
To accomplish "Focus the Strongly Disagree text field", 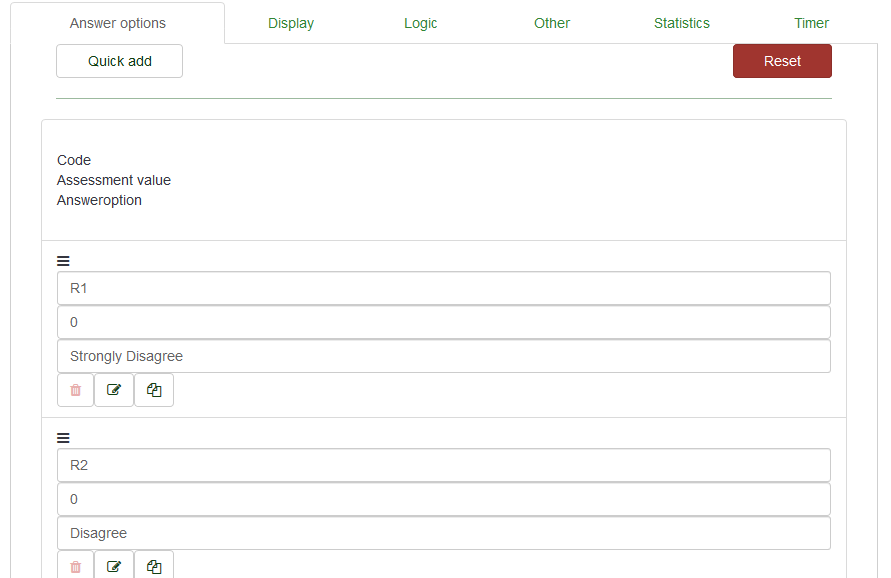I will click(x=444, y=356).
